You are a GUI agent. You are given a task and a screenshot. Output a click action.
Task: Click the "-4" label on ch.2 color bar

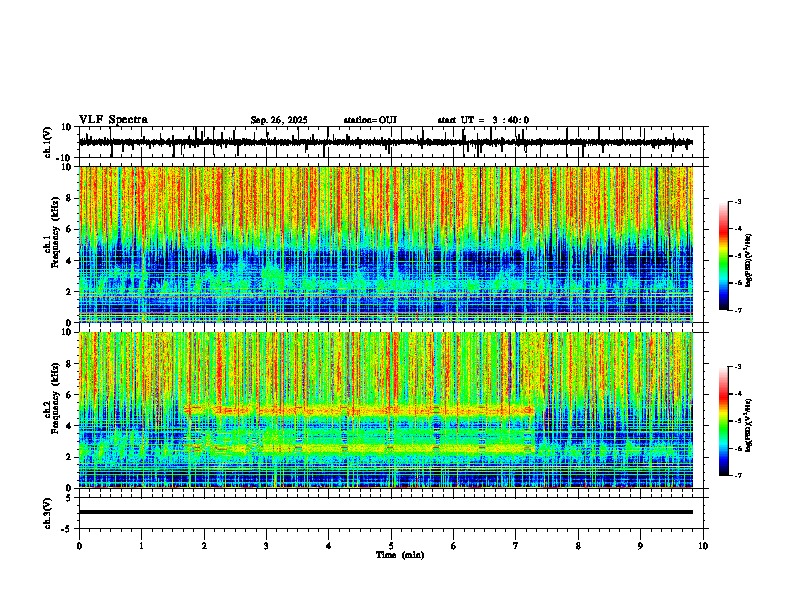738,394
